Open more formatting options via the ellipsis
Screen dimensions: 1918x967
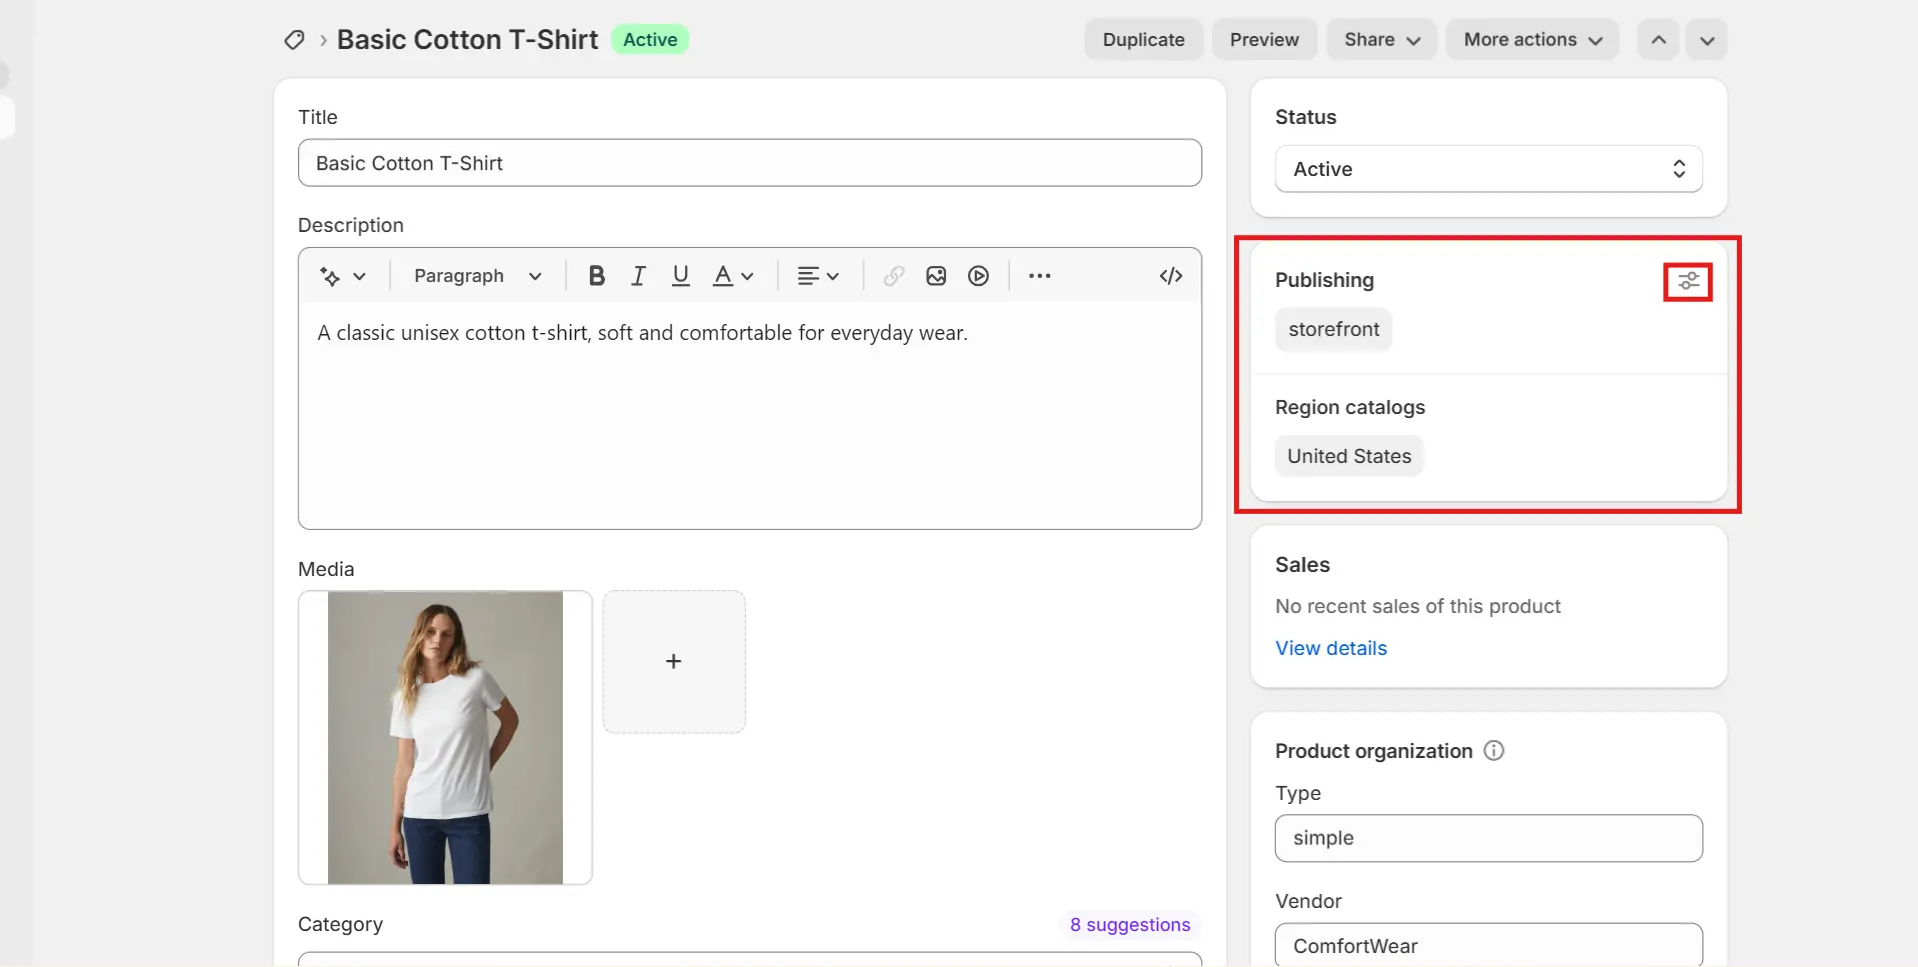coord(1040,276)
